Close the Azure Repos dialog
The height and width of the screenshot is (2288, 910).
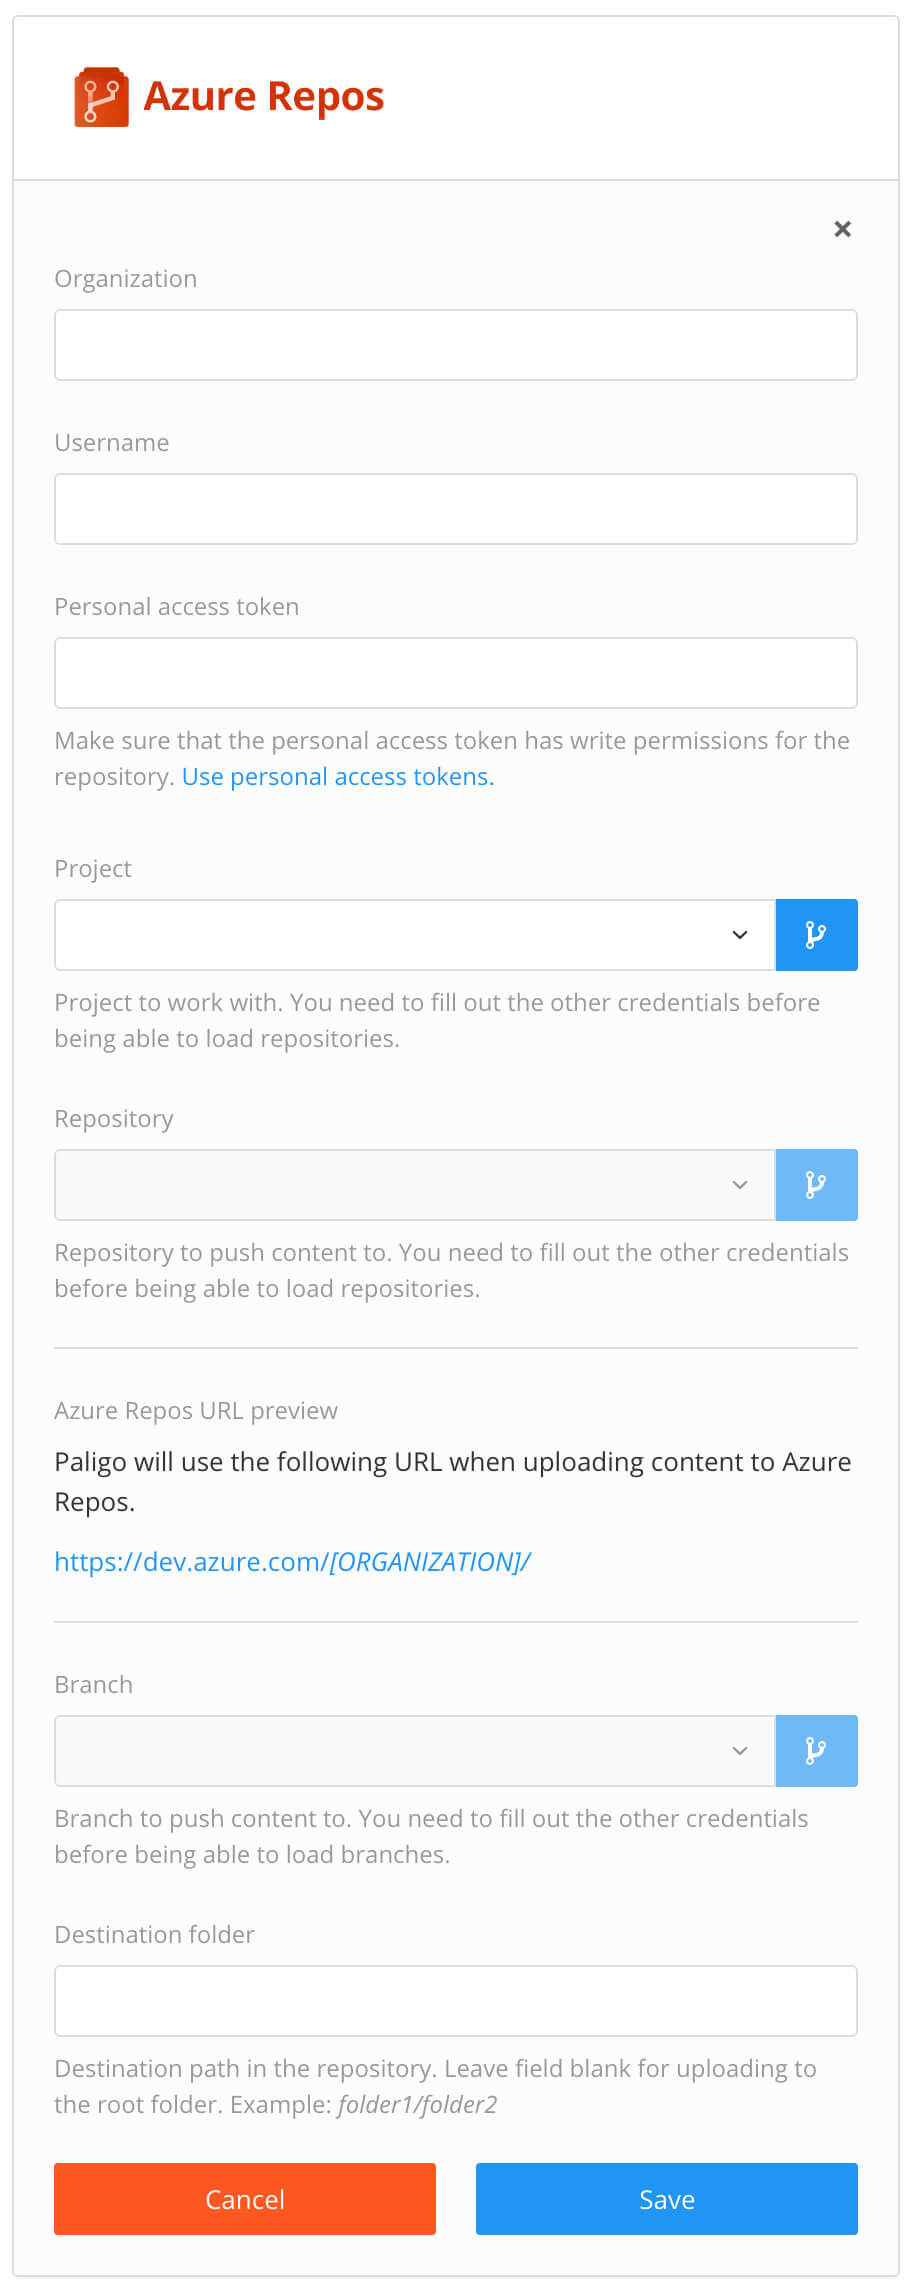pos(841,229)
